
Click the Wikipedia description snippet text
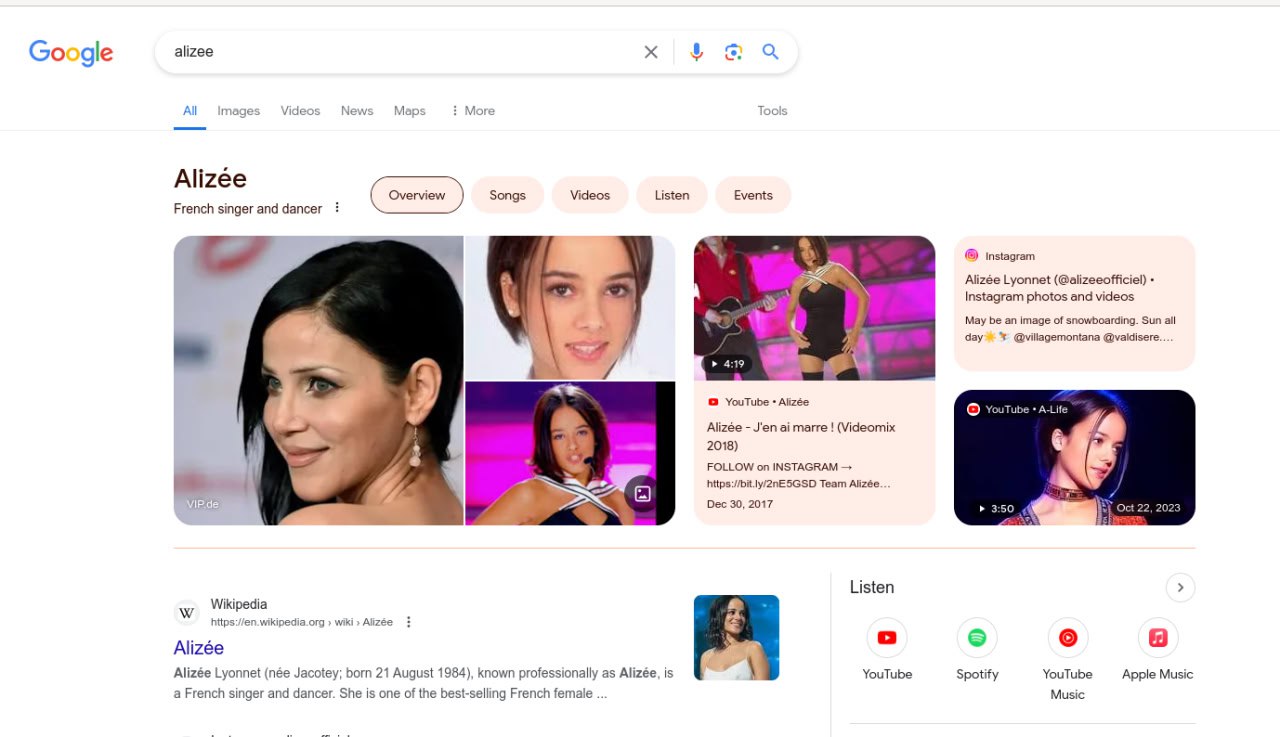coord(424,683)
